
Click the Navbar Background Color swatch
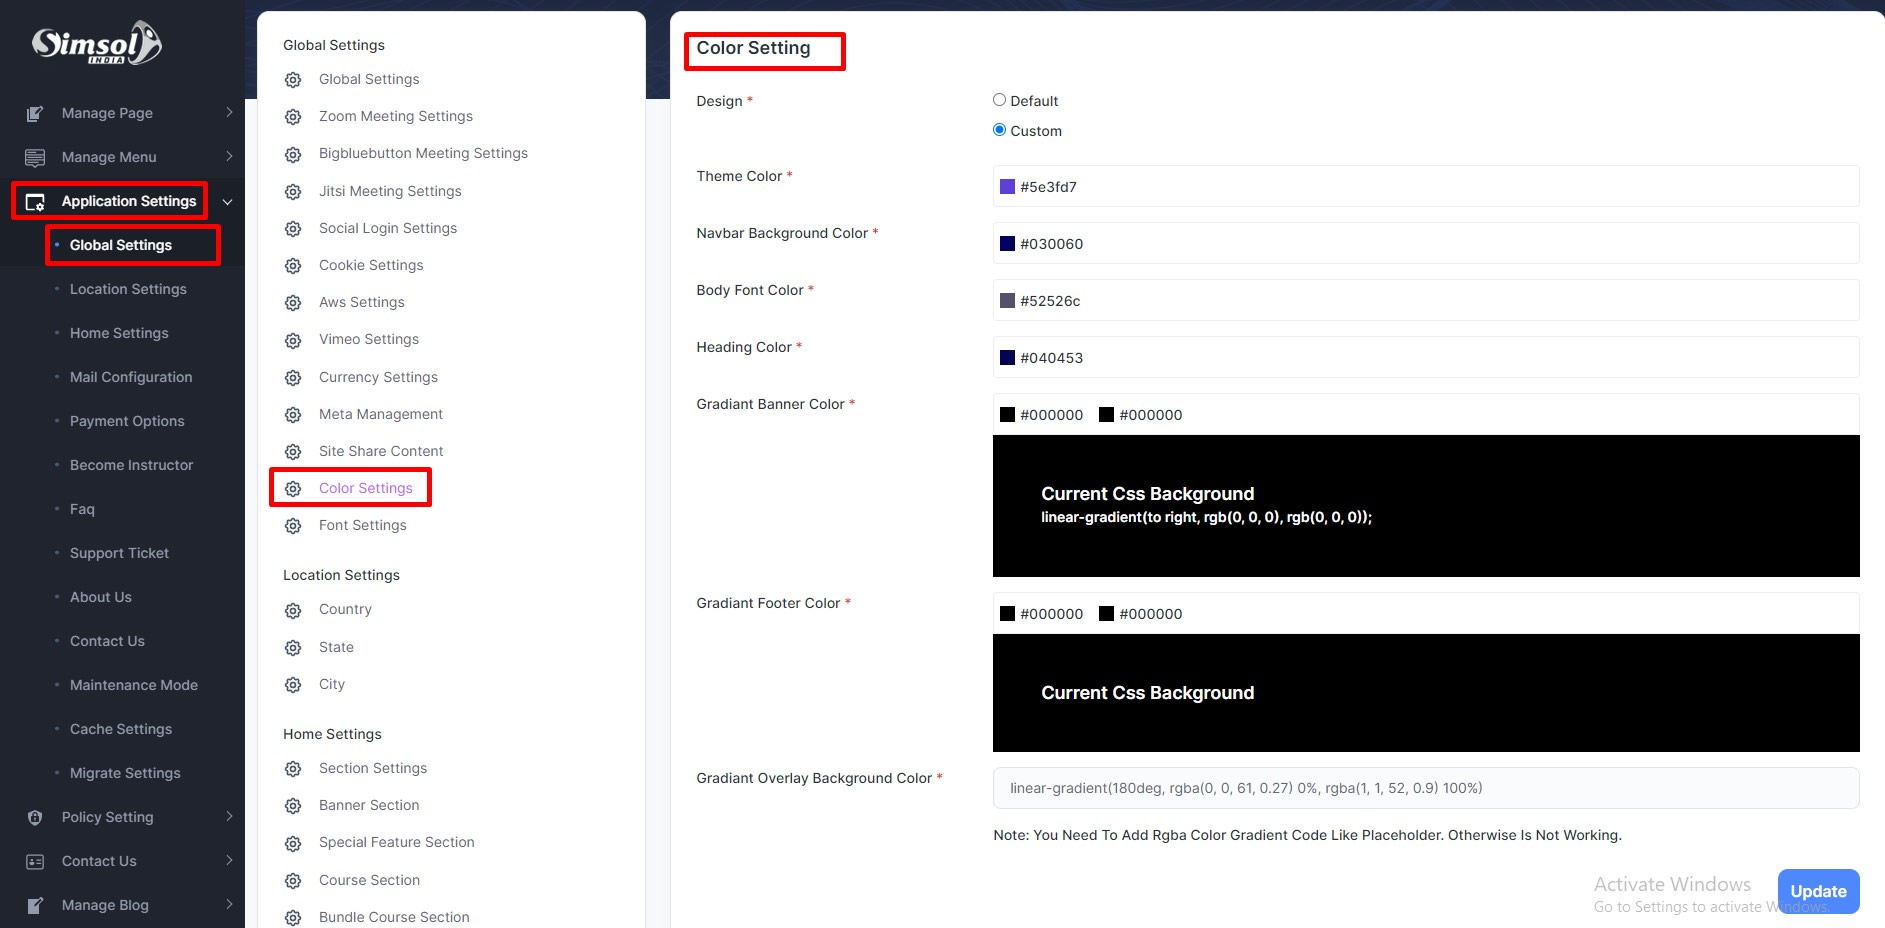tap(1007, 244)
